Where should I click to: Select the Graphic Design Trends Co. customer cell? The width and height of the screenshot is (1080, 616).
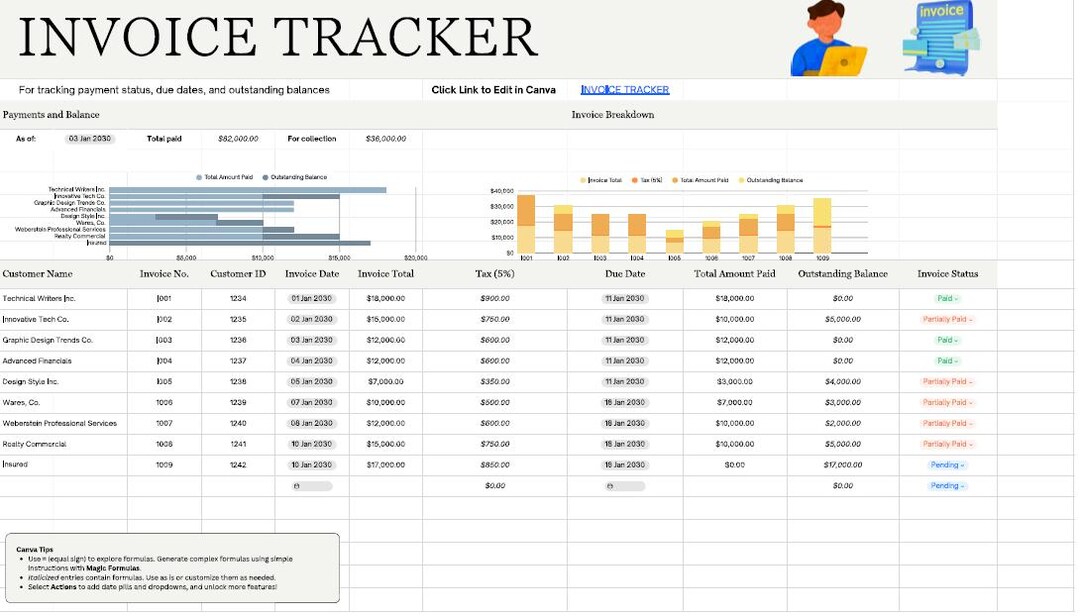tap(63, 340)
